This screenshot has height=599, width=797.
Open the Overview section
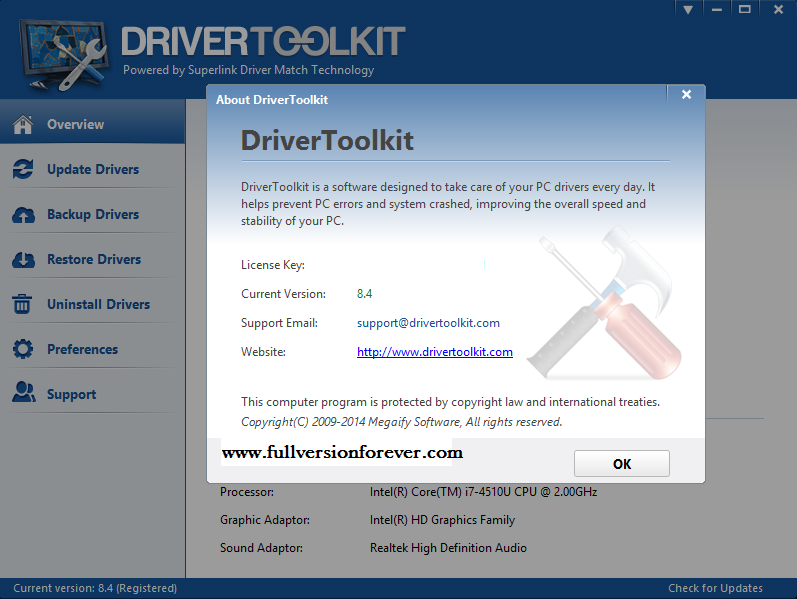click(93, 122)
